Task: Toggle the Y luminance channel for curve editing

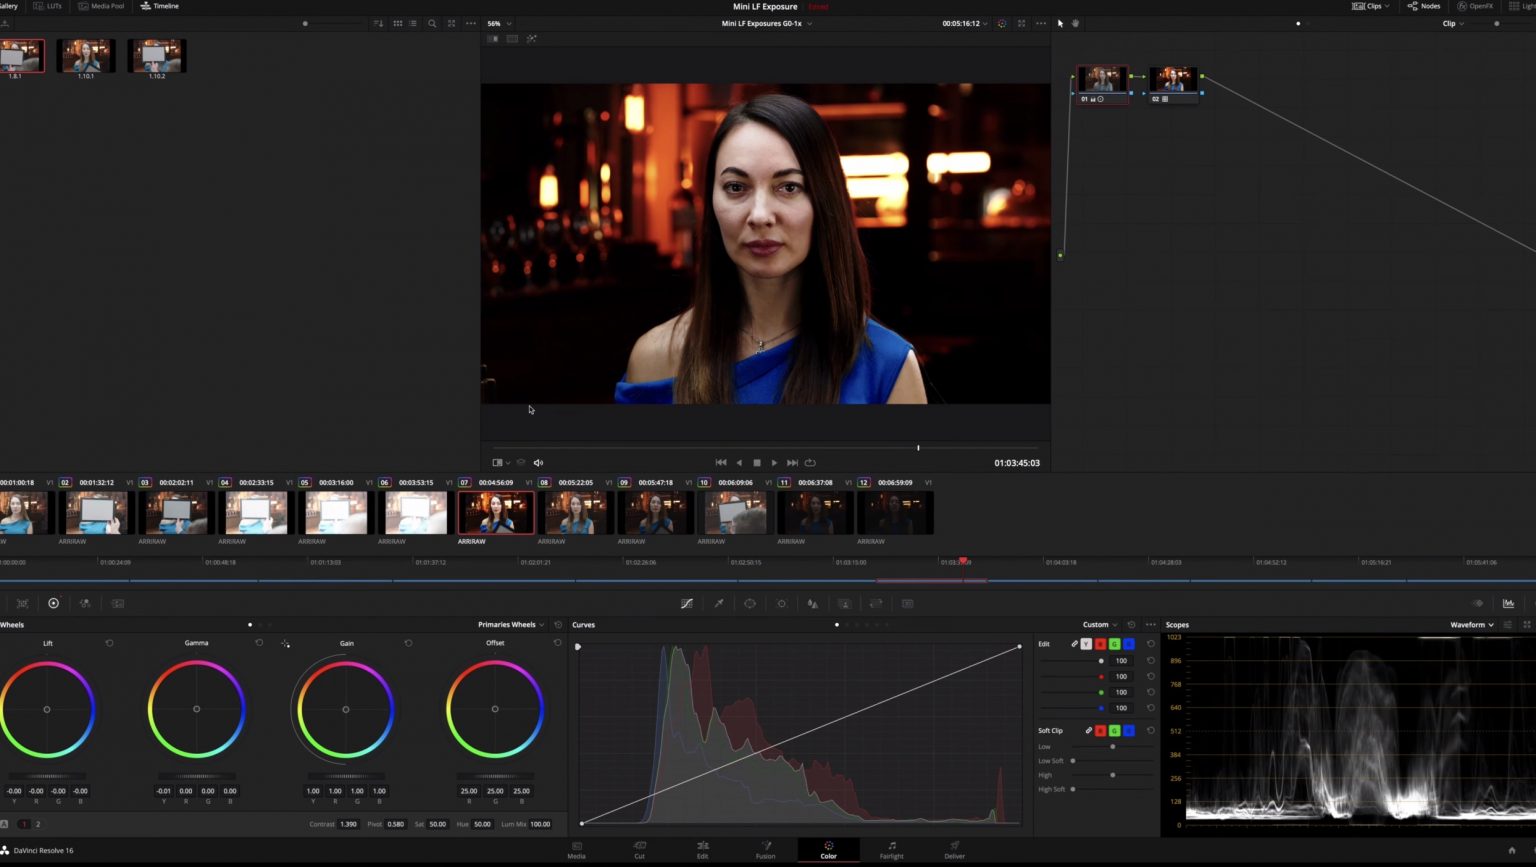Action: [x=1087, y=644]
